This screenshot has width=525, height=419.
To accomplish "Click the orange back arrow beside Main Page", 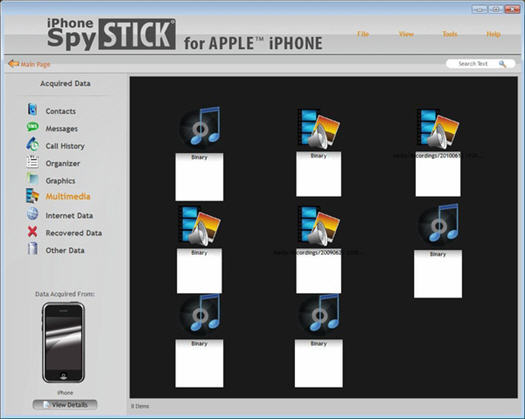I will (13, 63).
